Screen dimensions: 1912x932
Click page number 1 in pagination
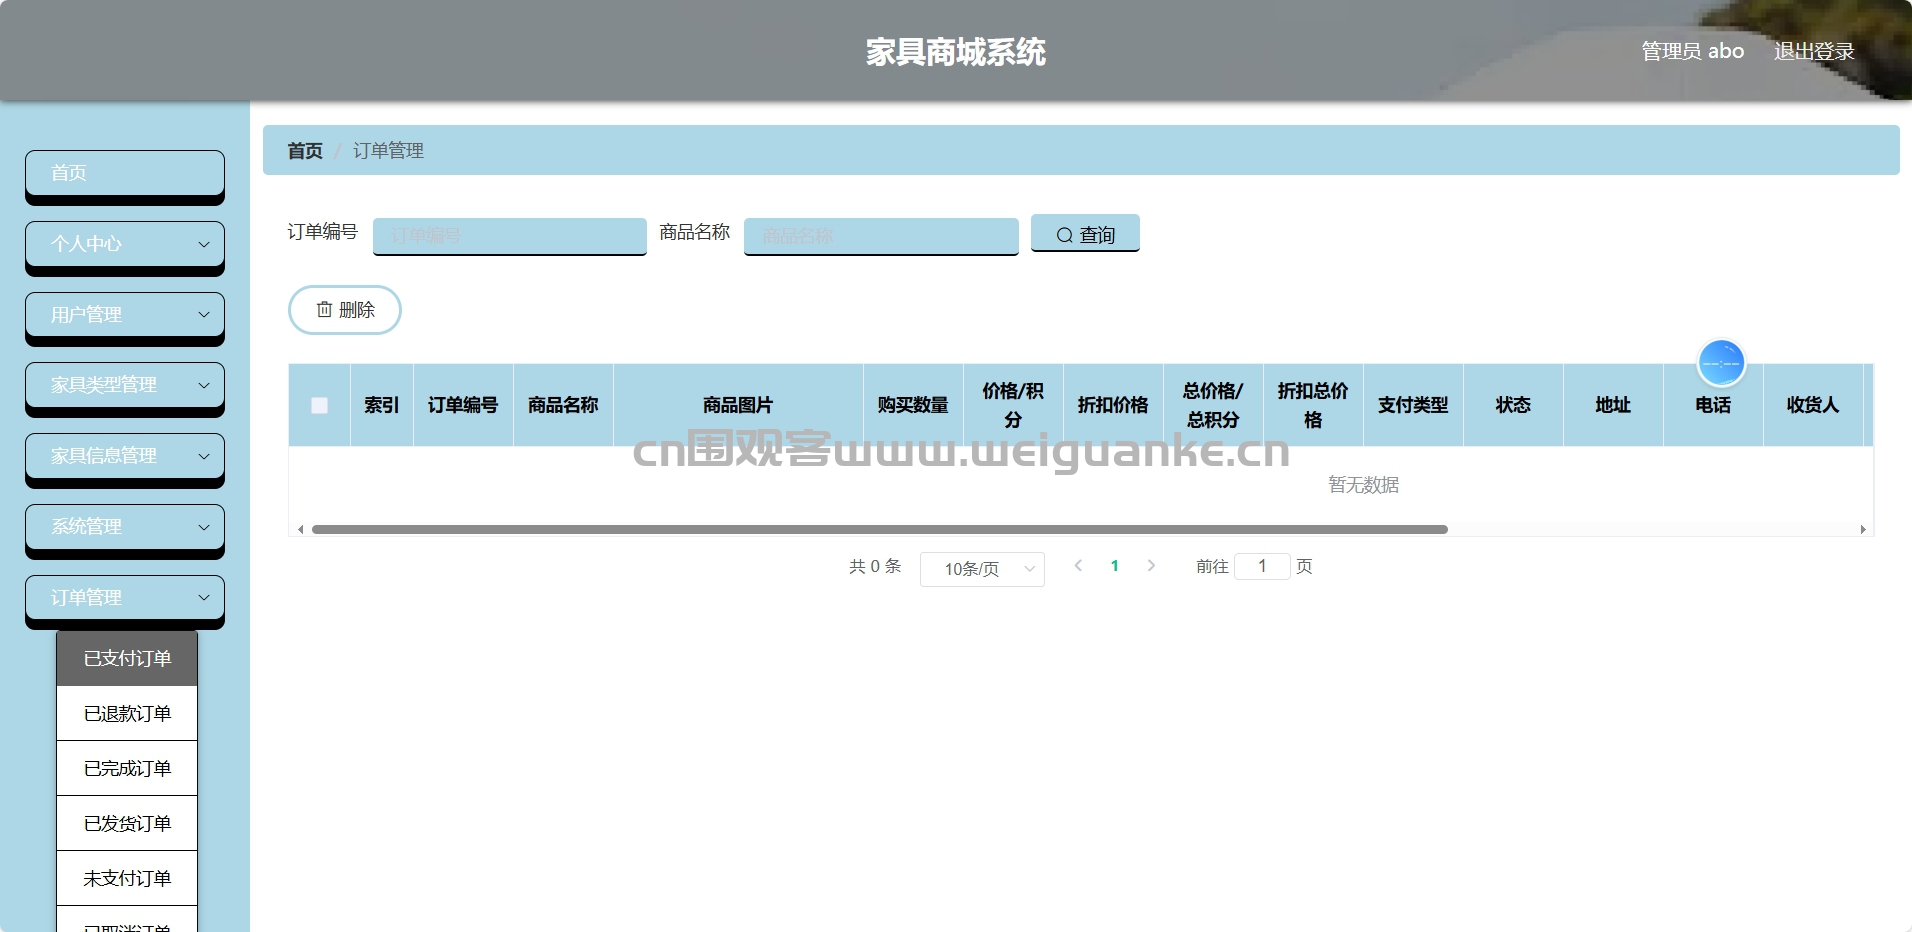point(1115,566)
